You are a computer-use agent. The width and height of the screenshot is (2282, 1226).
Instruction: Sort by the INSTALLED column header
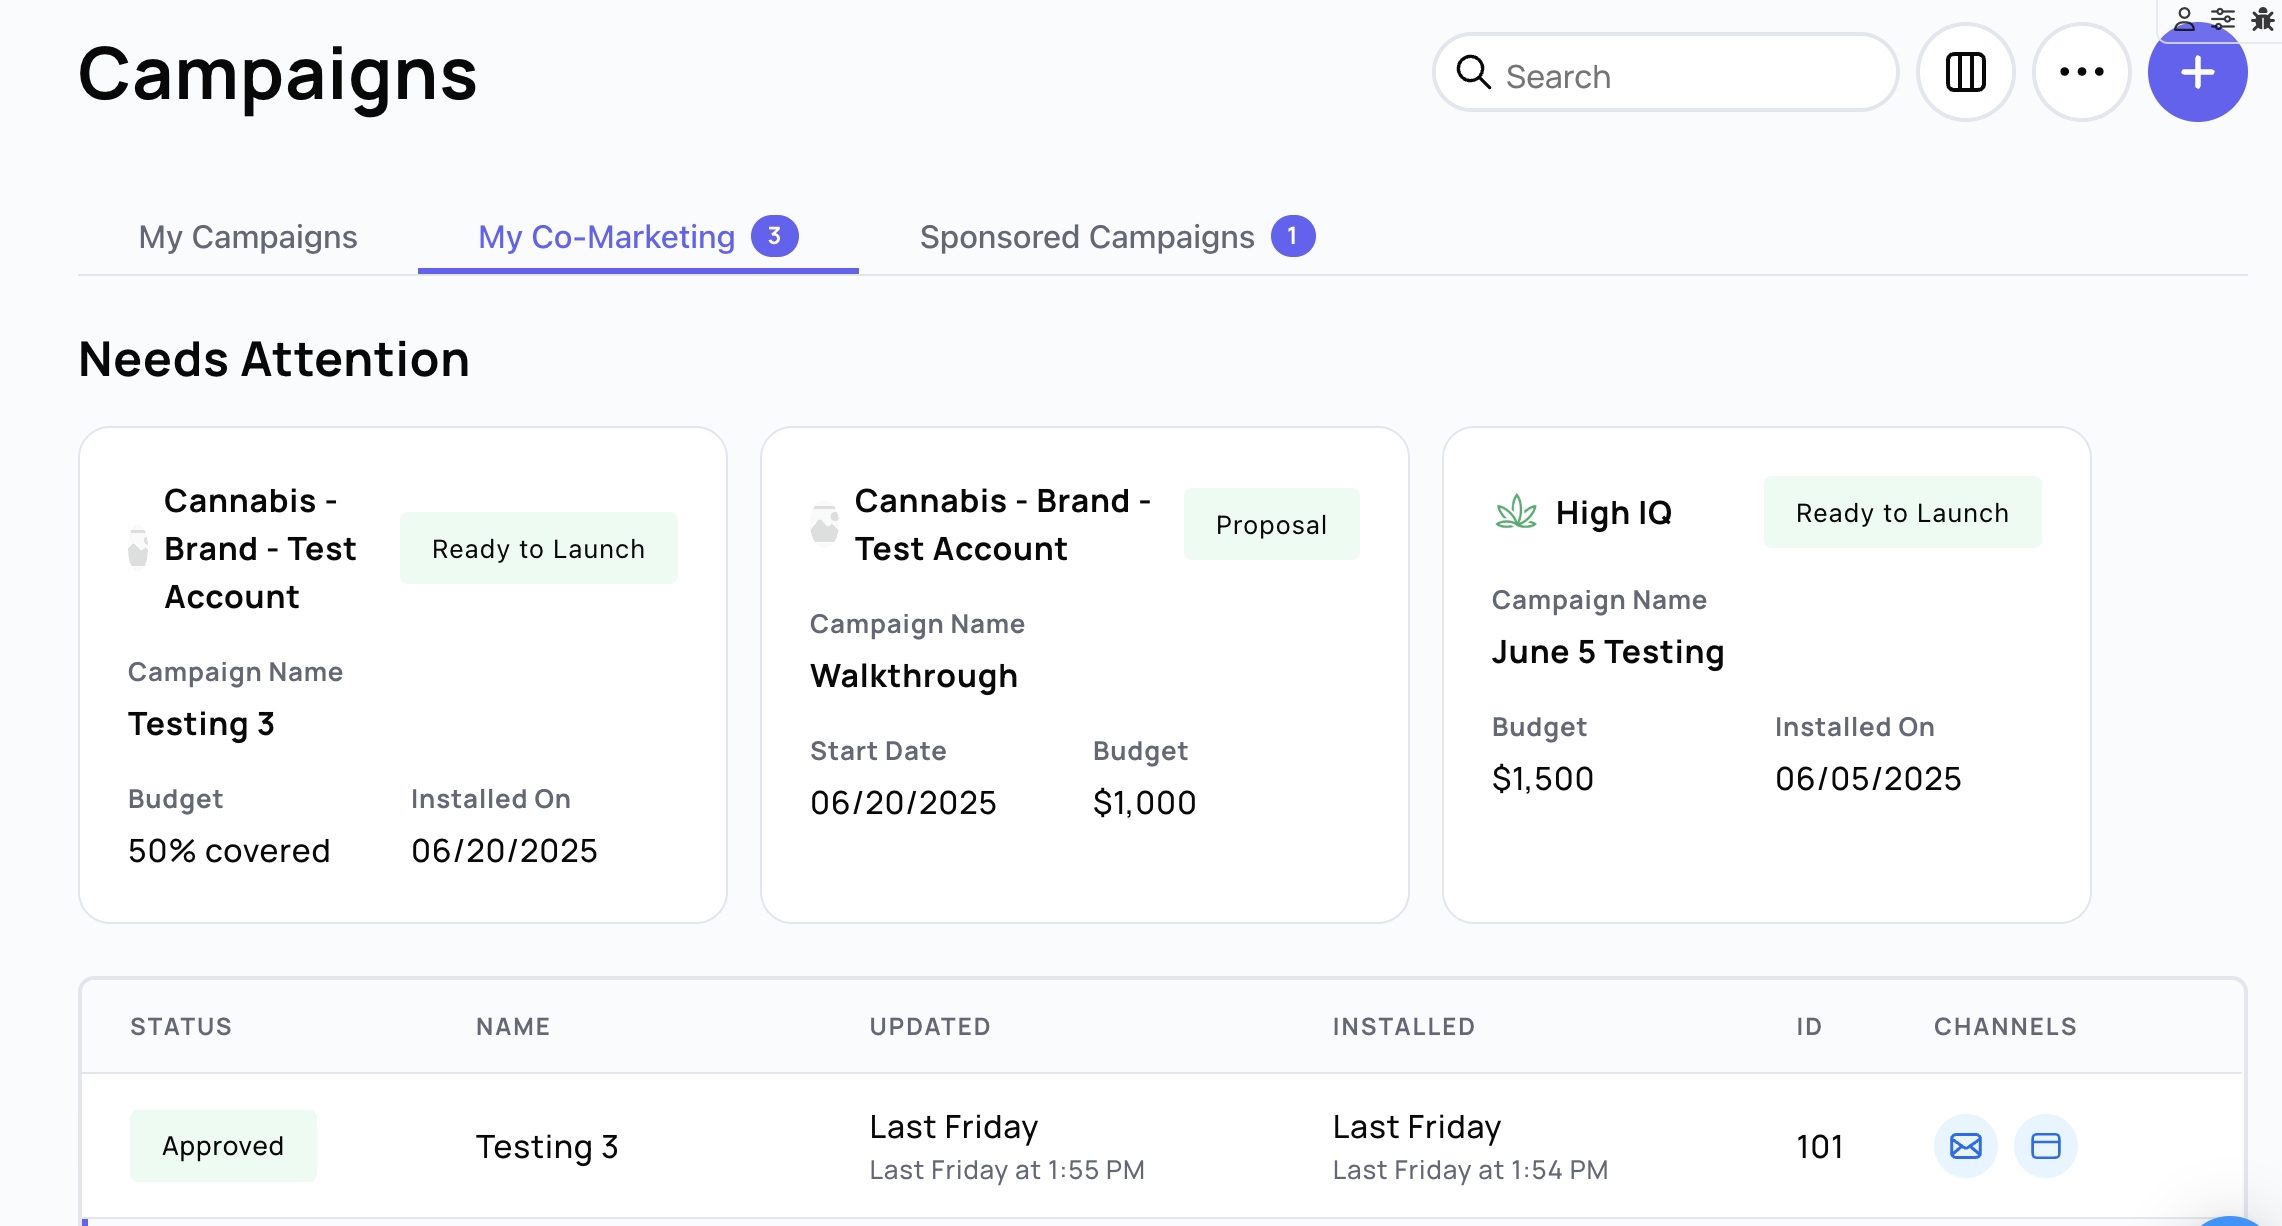click(1404, 1026)
